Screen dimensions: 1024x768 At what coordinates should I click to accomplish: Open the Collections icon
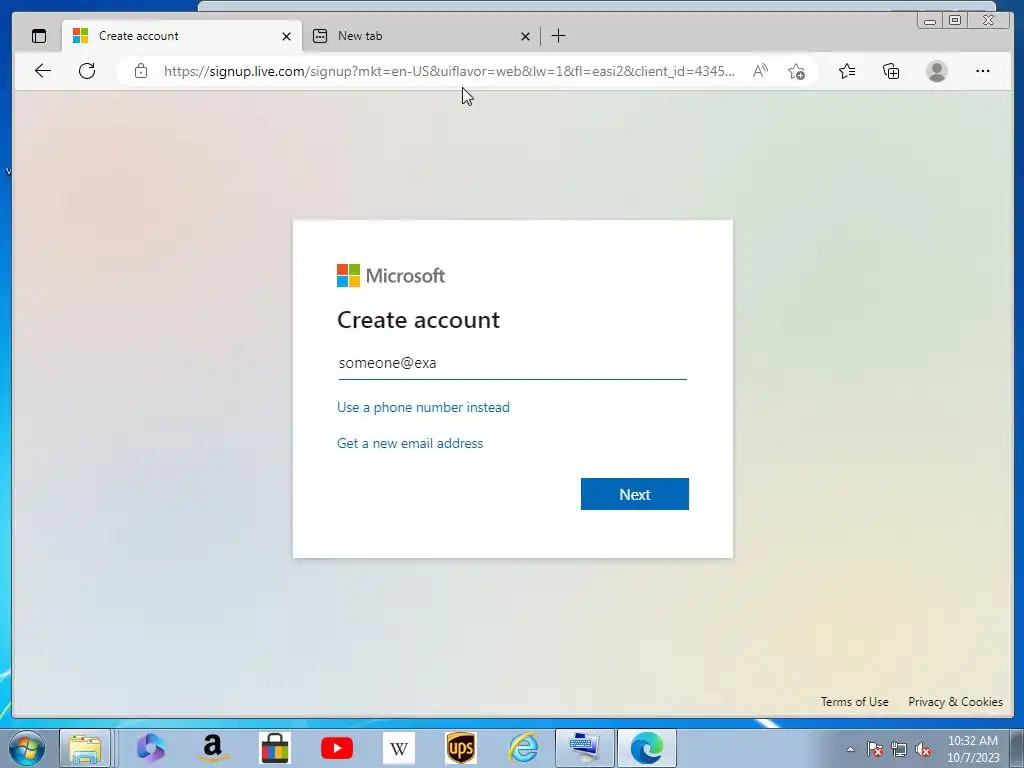891,71
